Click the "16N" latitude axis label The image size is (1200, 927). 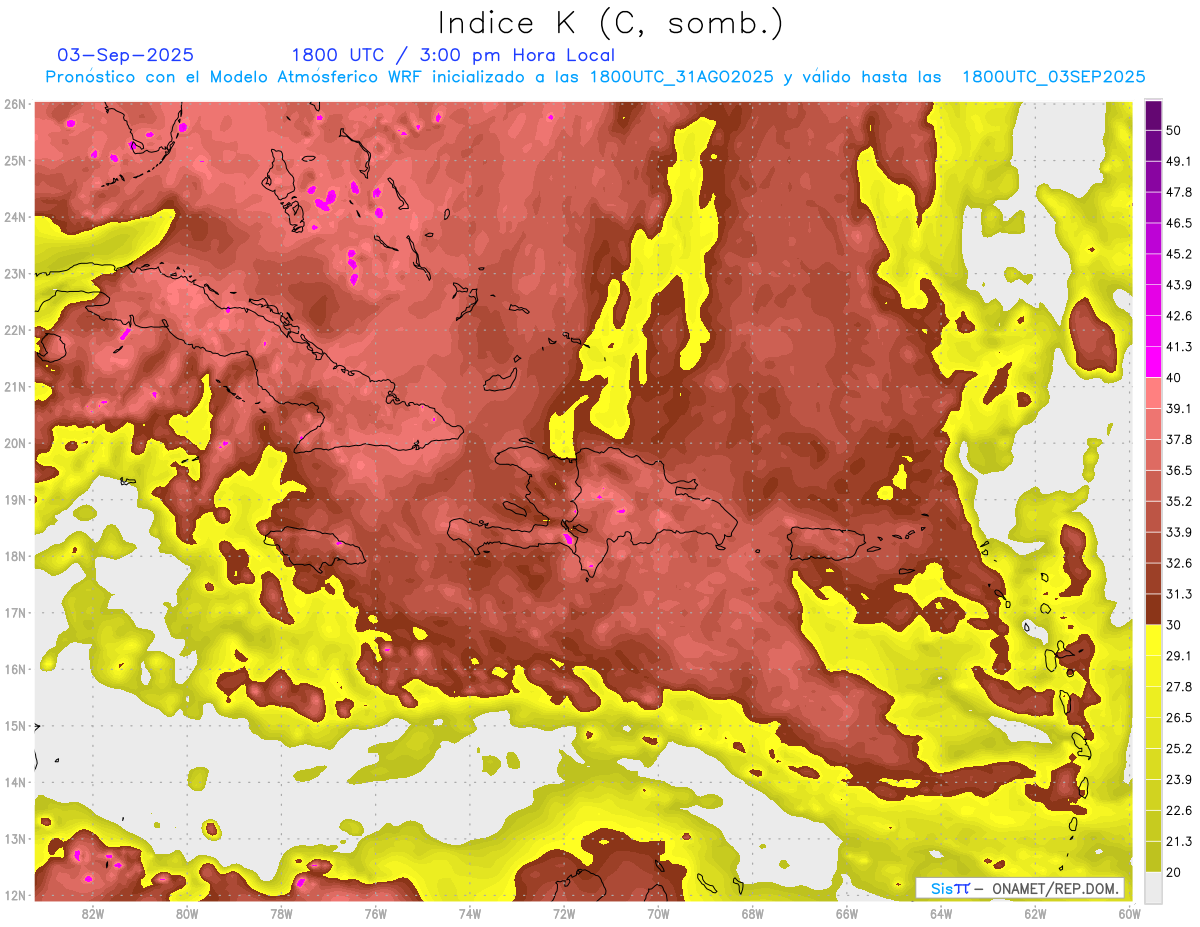point(15,669)
